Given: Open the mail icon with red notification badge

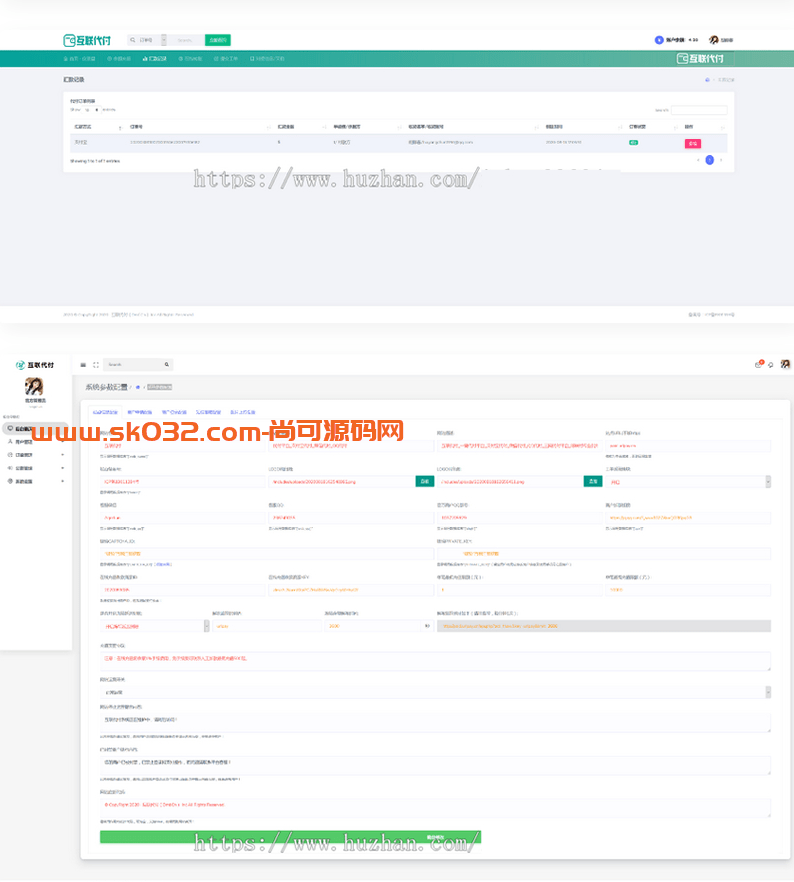Looking at the screenshot, I should (759, 364).
